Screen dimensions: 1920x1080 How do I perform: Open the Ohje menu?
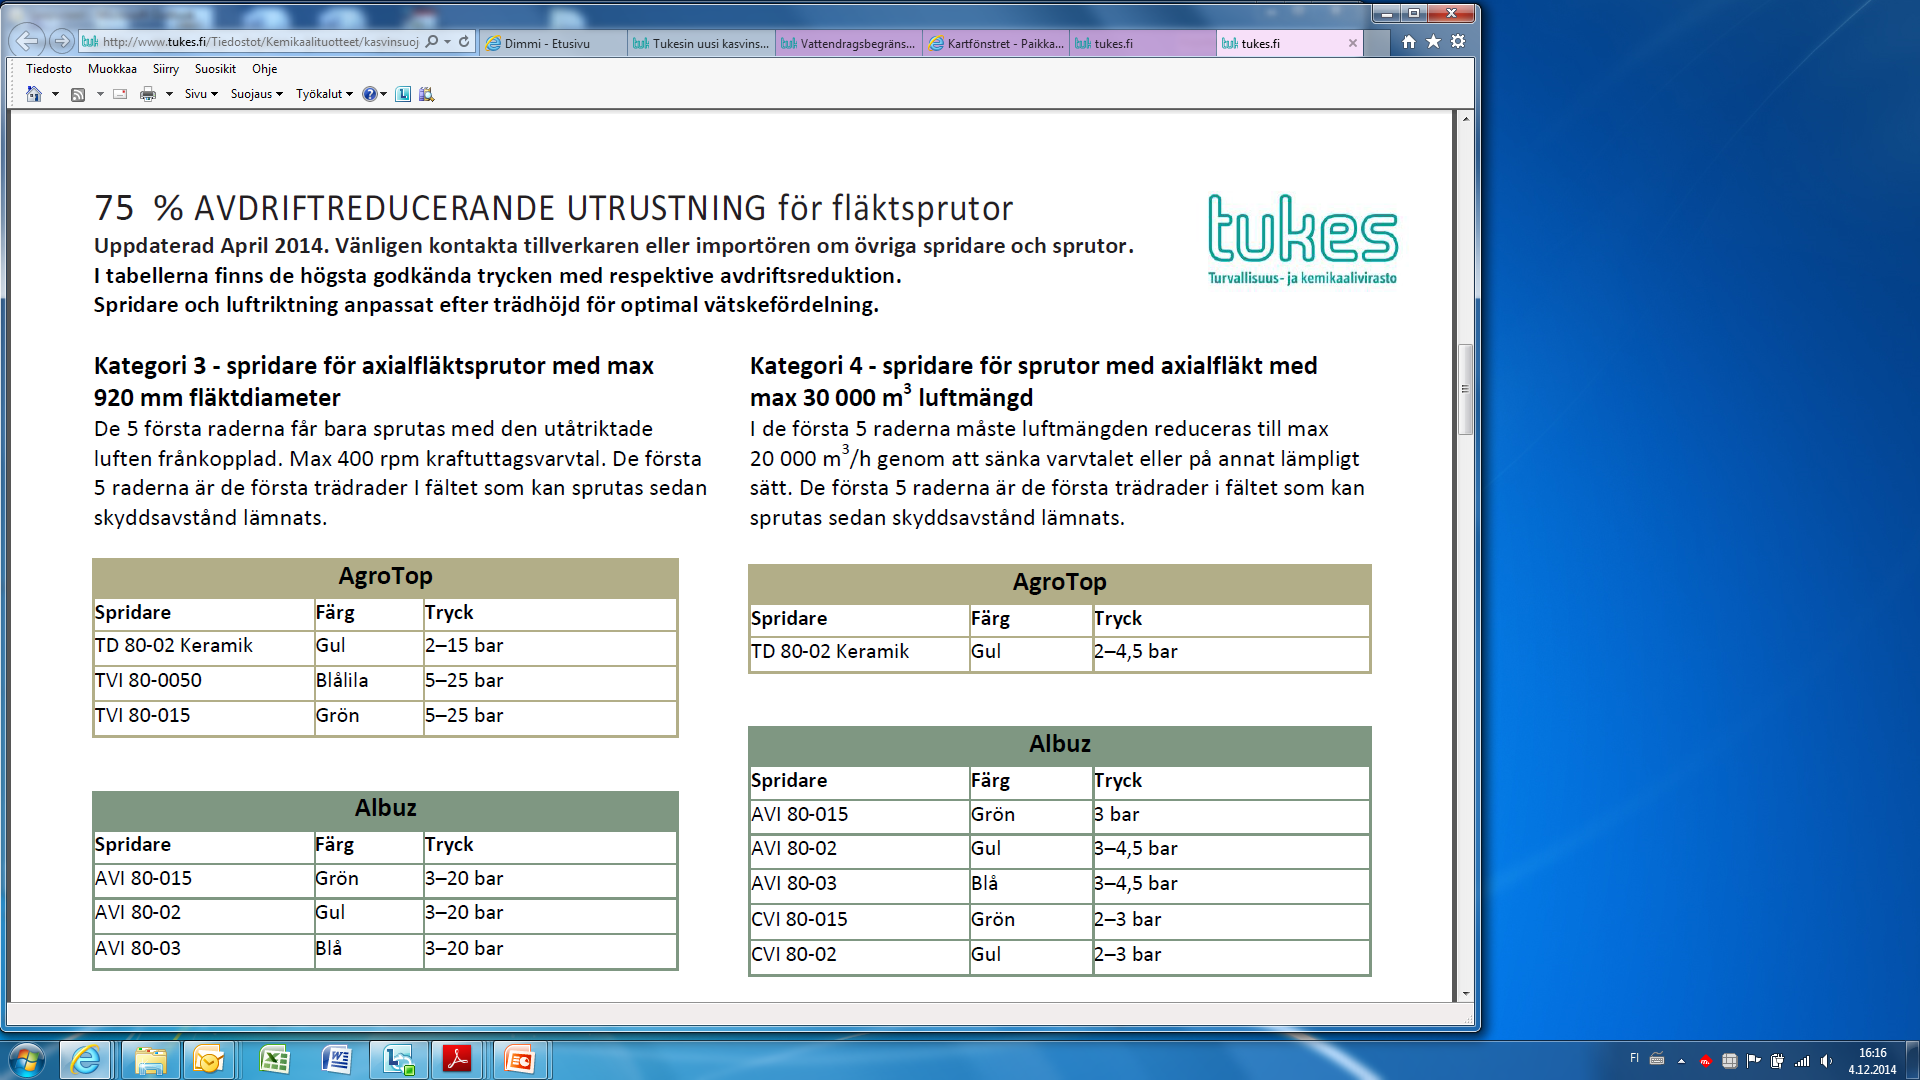click(265, 69)
